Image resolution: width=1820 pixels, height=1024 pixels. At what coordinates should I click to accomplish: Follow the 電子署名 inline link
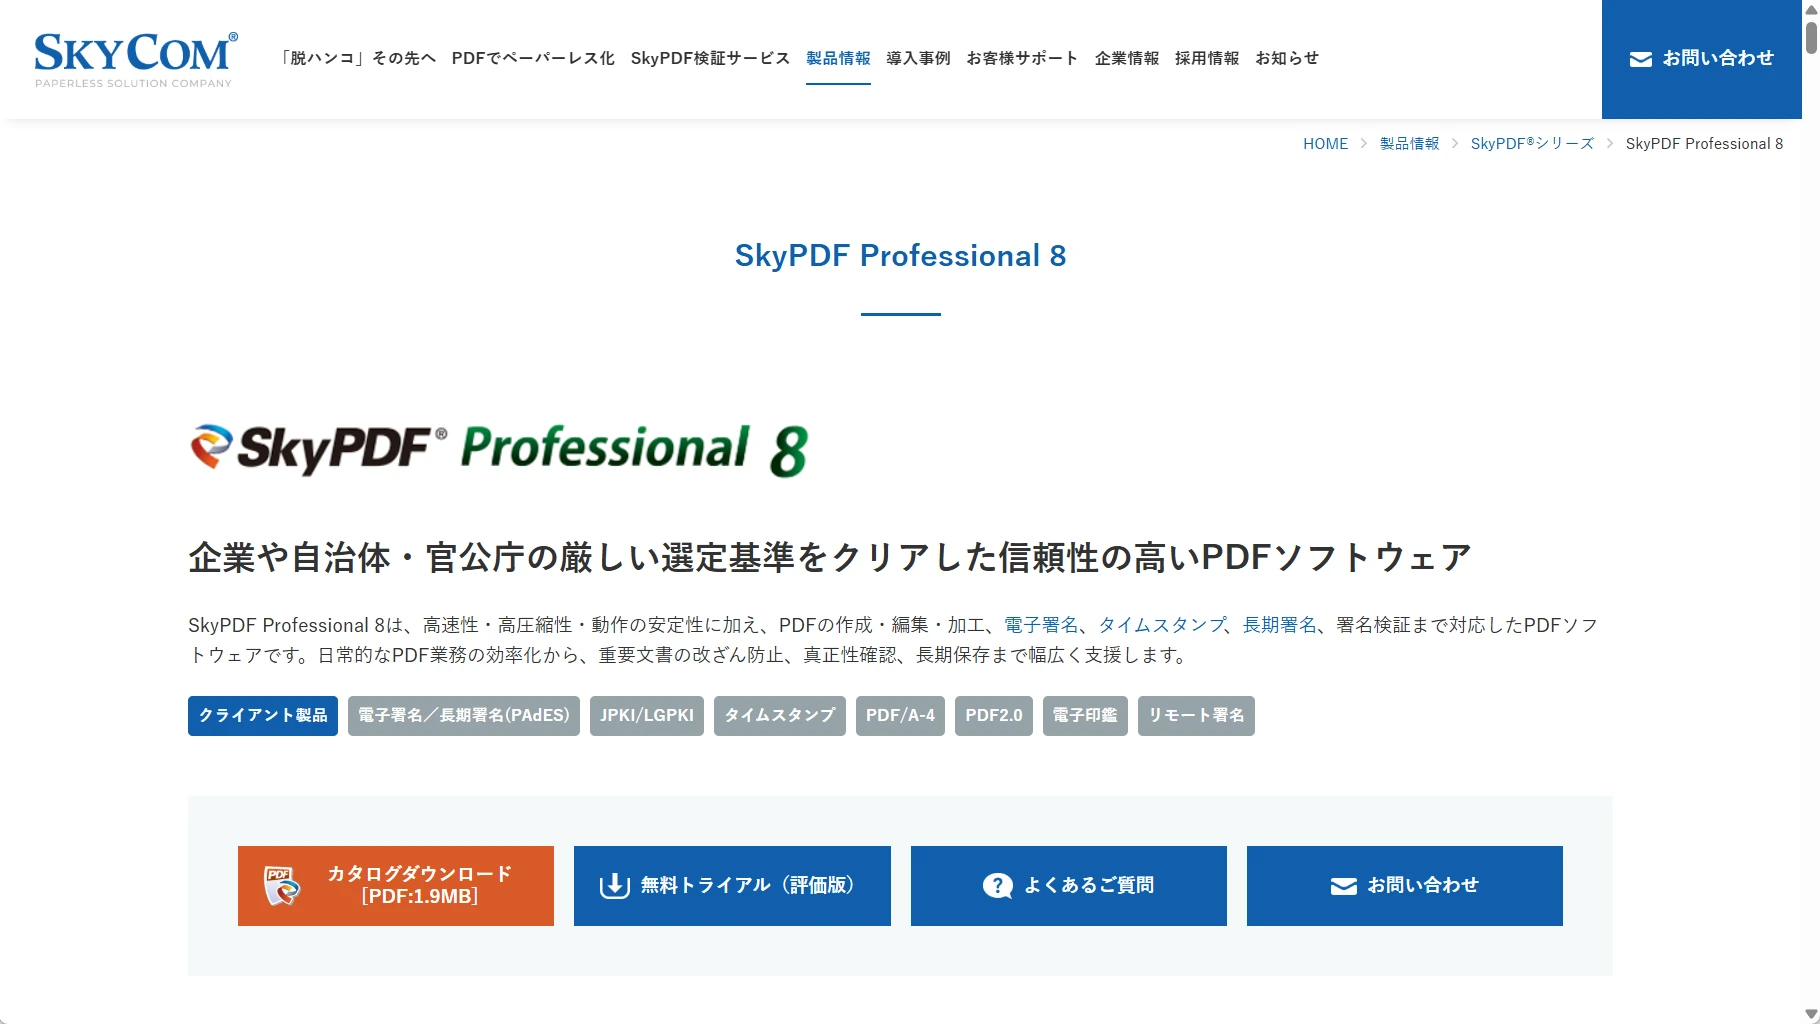[x=1041, y=625]
